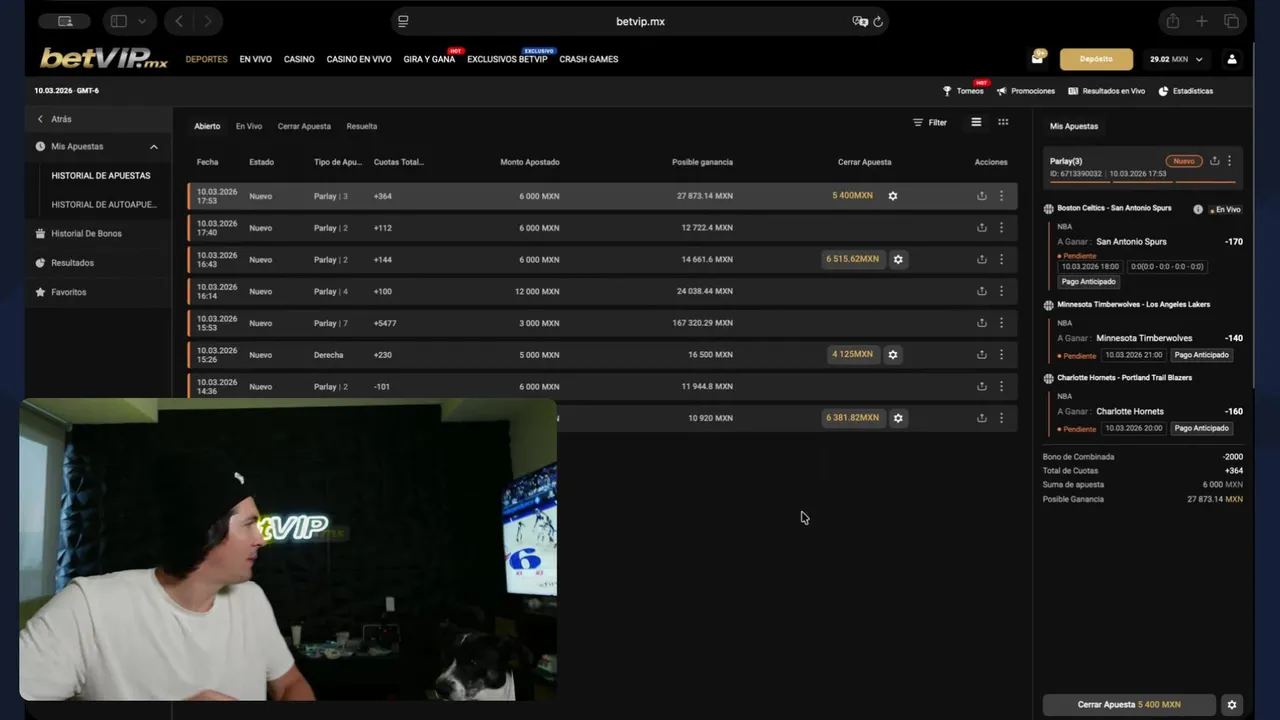This screenshot has width=1280, height=720.
Task: Click Cerrar Apuesta 5 400 MXN bottom button
Action: pos(1129,705)
